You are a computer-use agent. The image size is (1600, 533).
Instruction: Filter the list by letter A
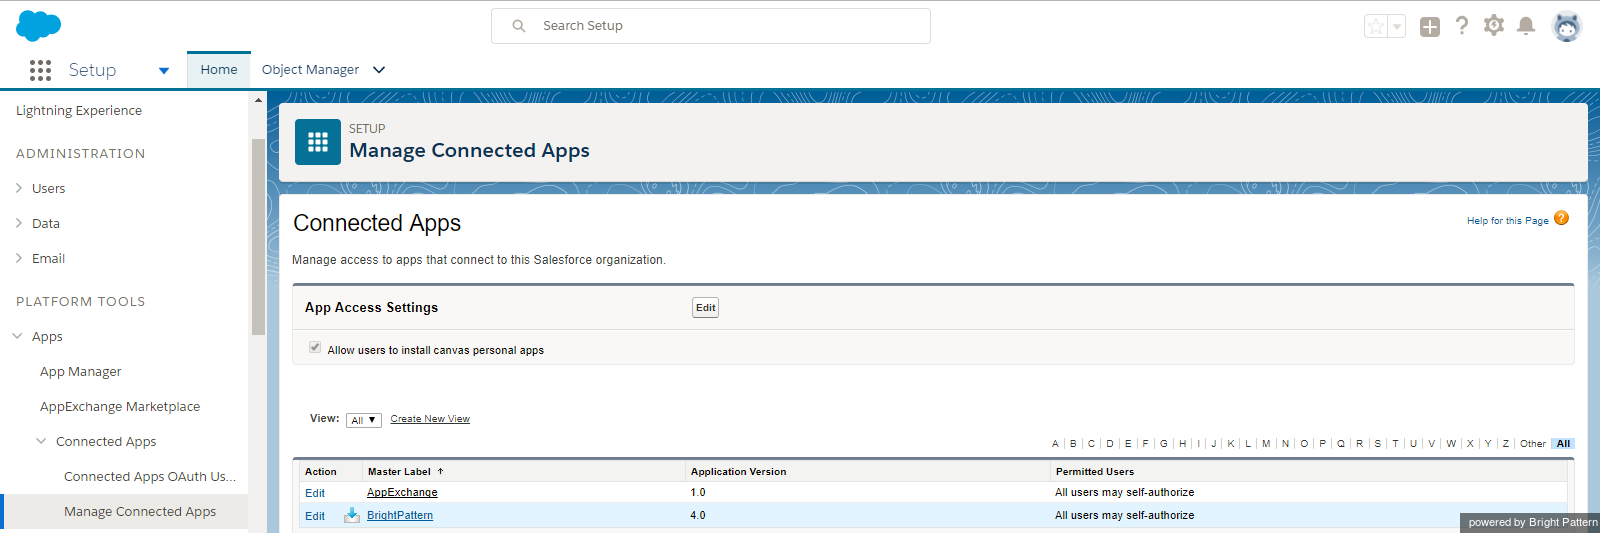coord(1055,443)
